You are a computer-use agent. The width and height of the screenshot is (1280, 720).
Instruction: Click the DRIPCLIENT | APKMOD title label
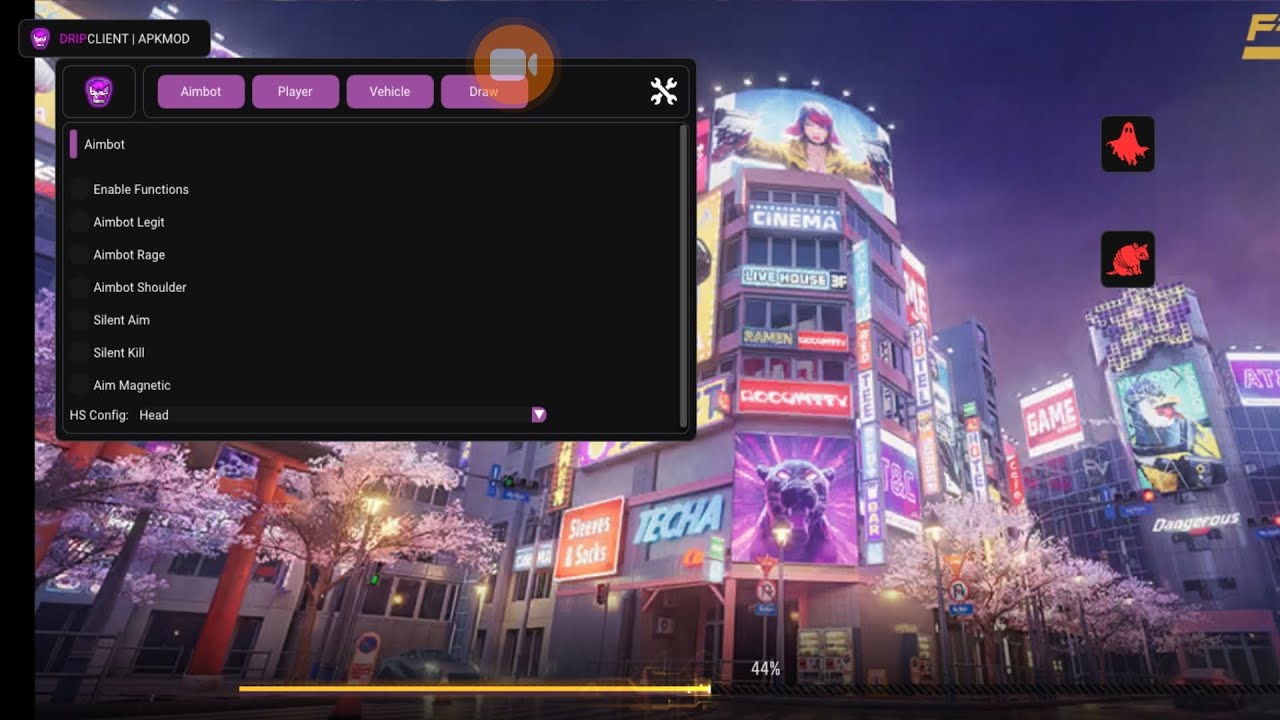124,39
